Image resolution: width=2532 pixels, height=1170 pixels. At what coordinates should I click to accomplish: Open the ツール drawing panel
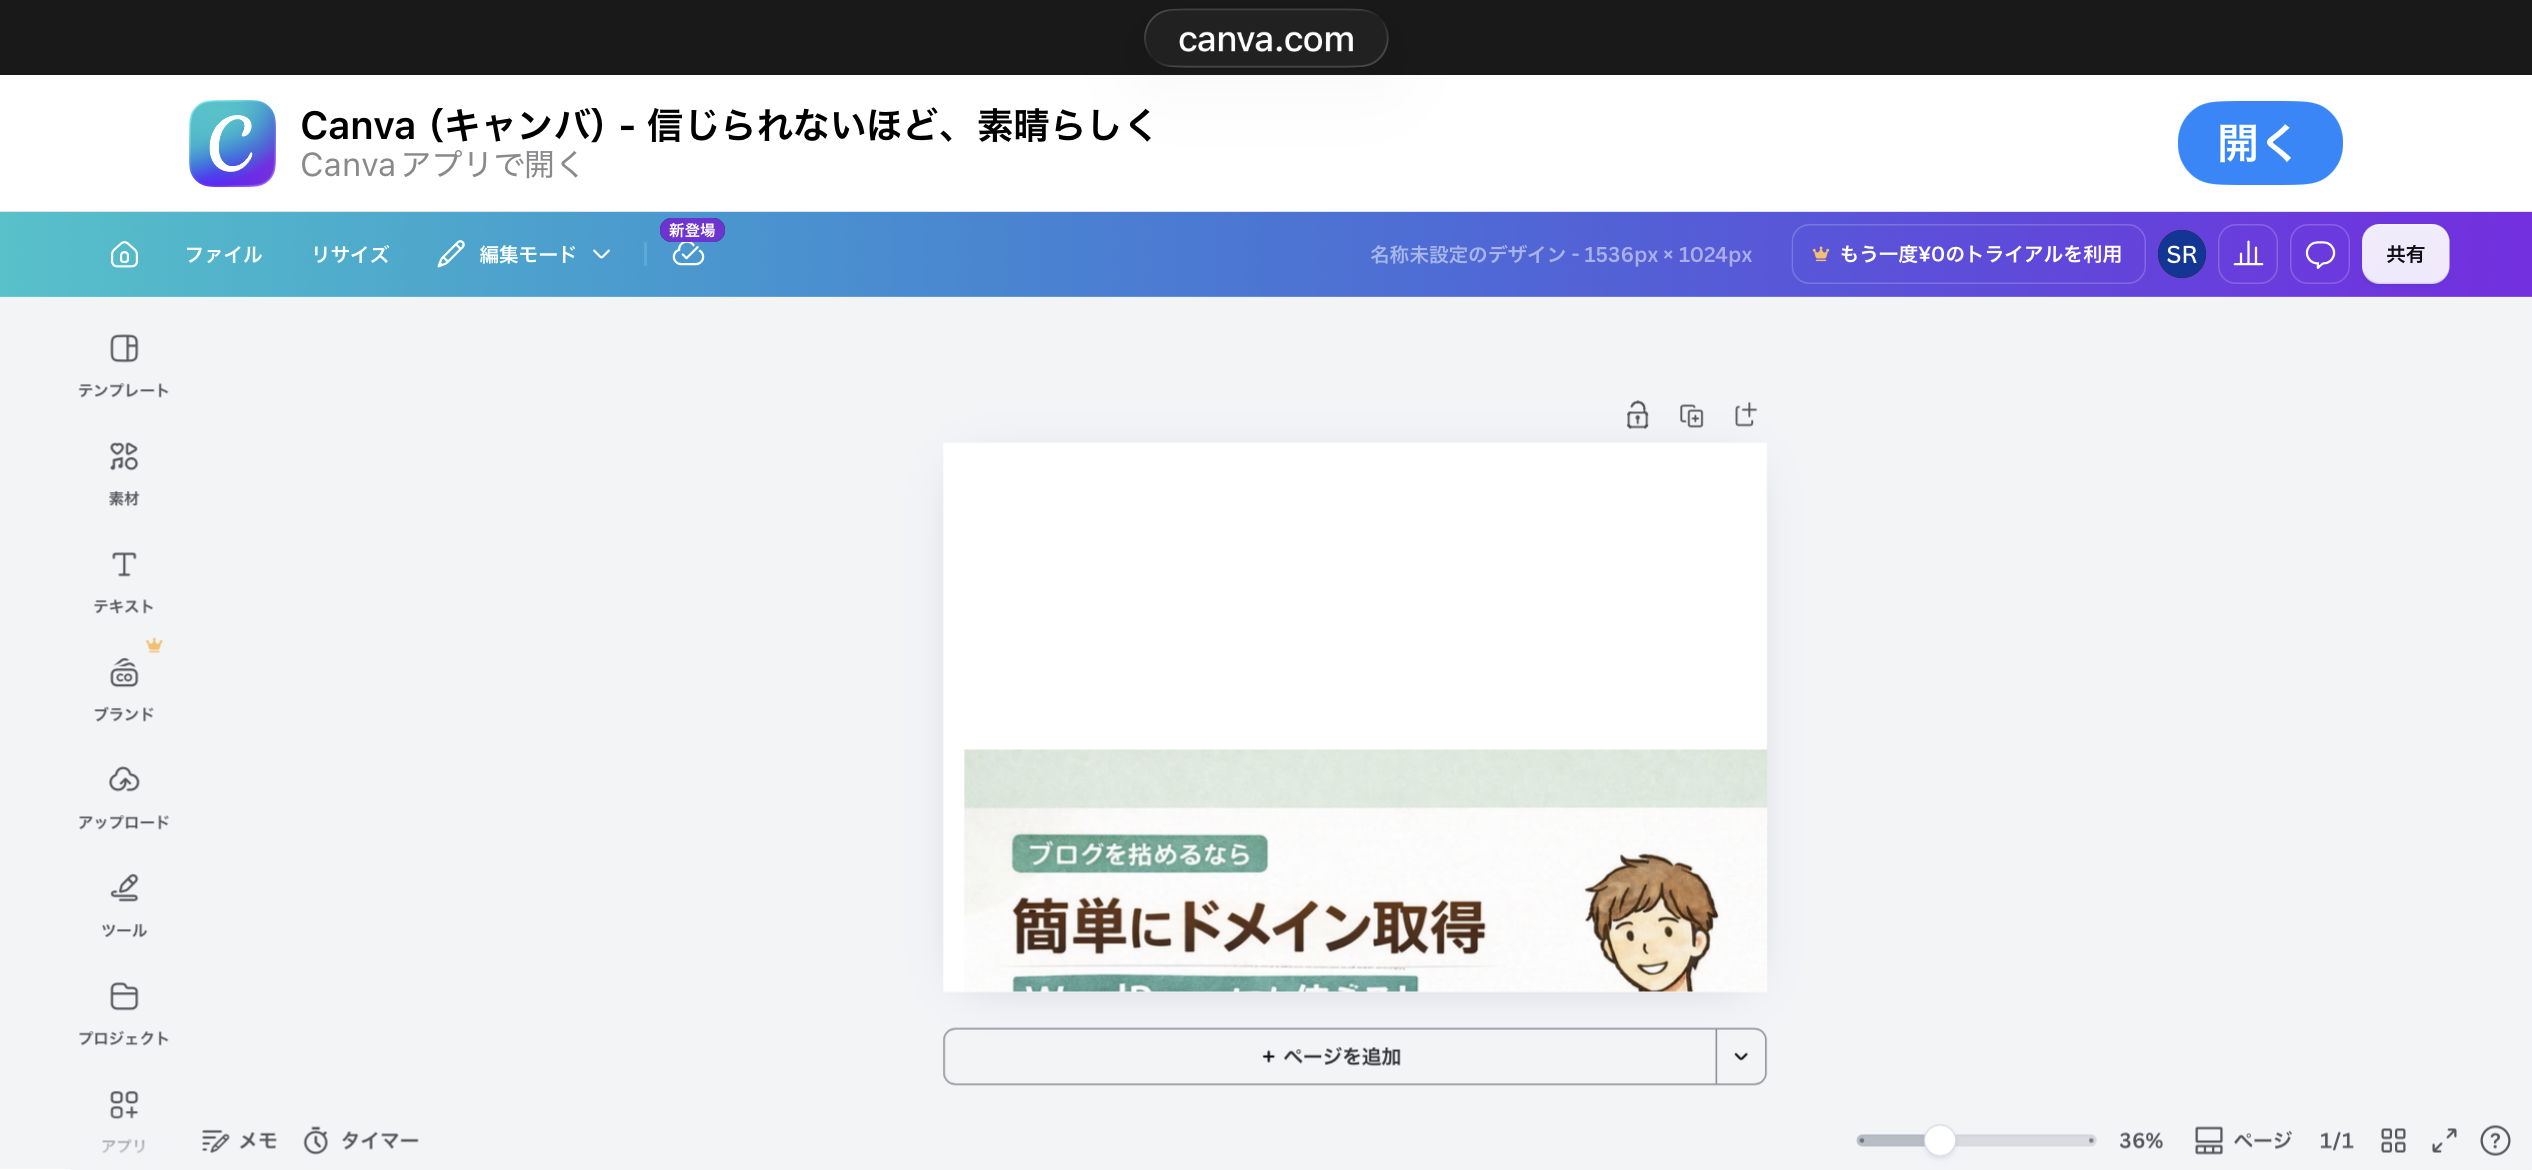(x=124, y=905)
